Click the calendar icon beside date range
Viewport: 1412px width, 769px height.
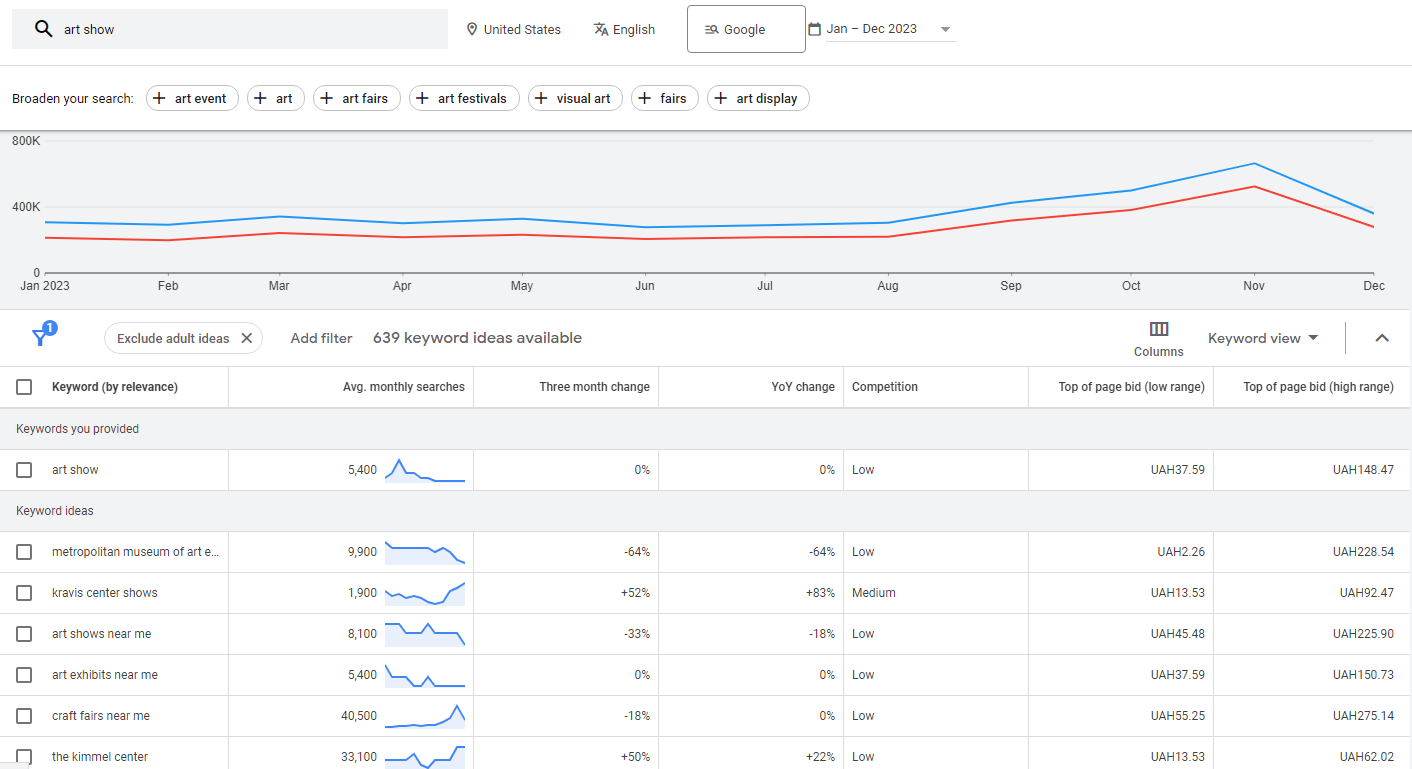[x=814, y=29]
